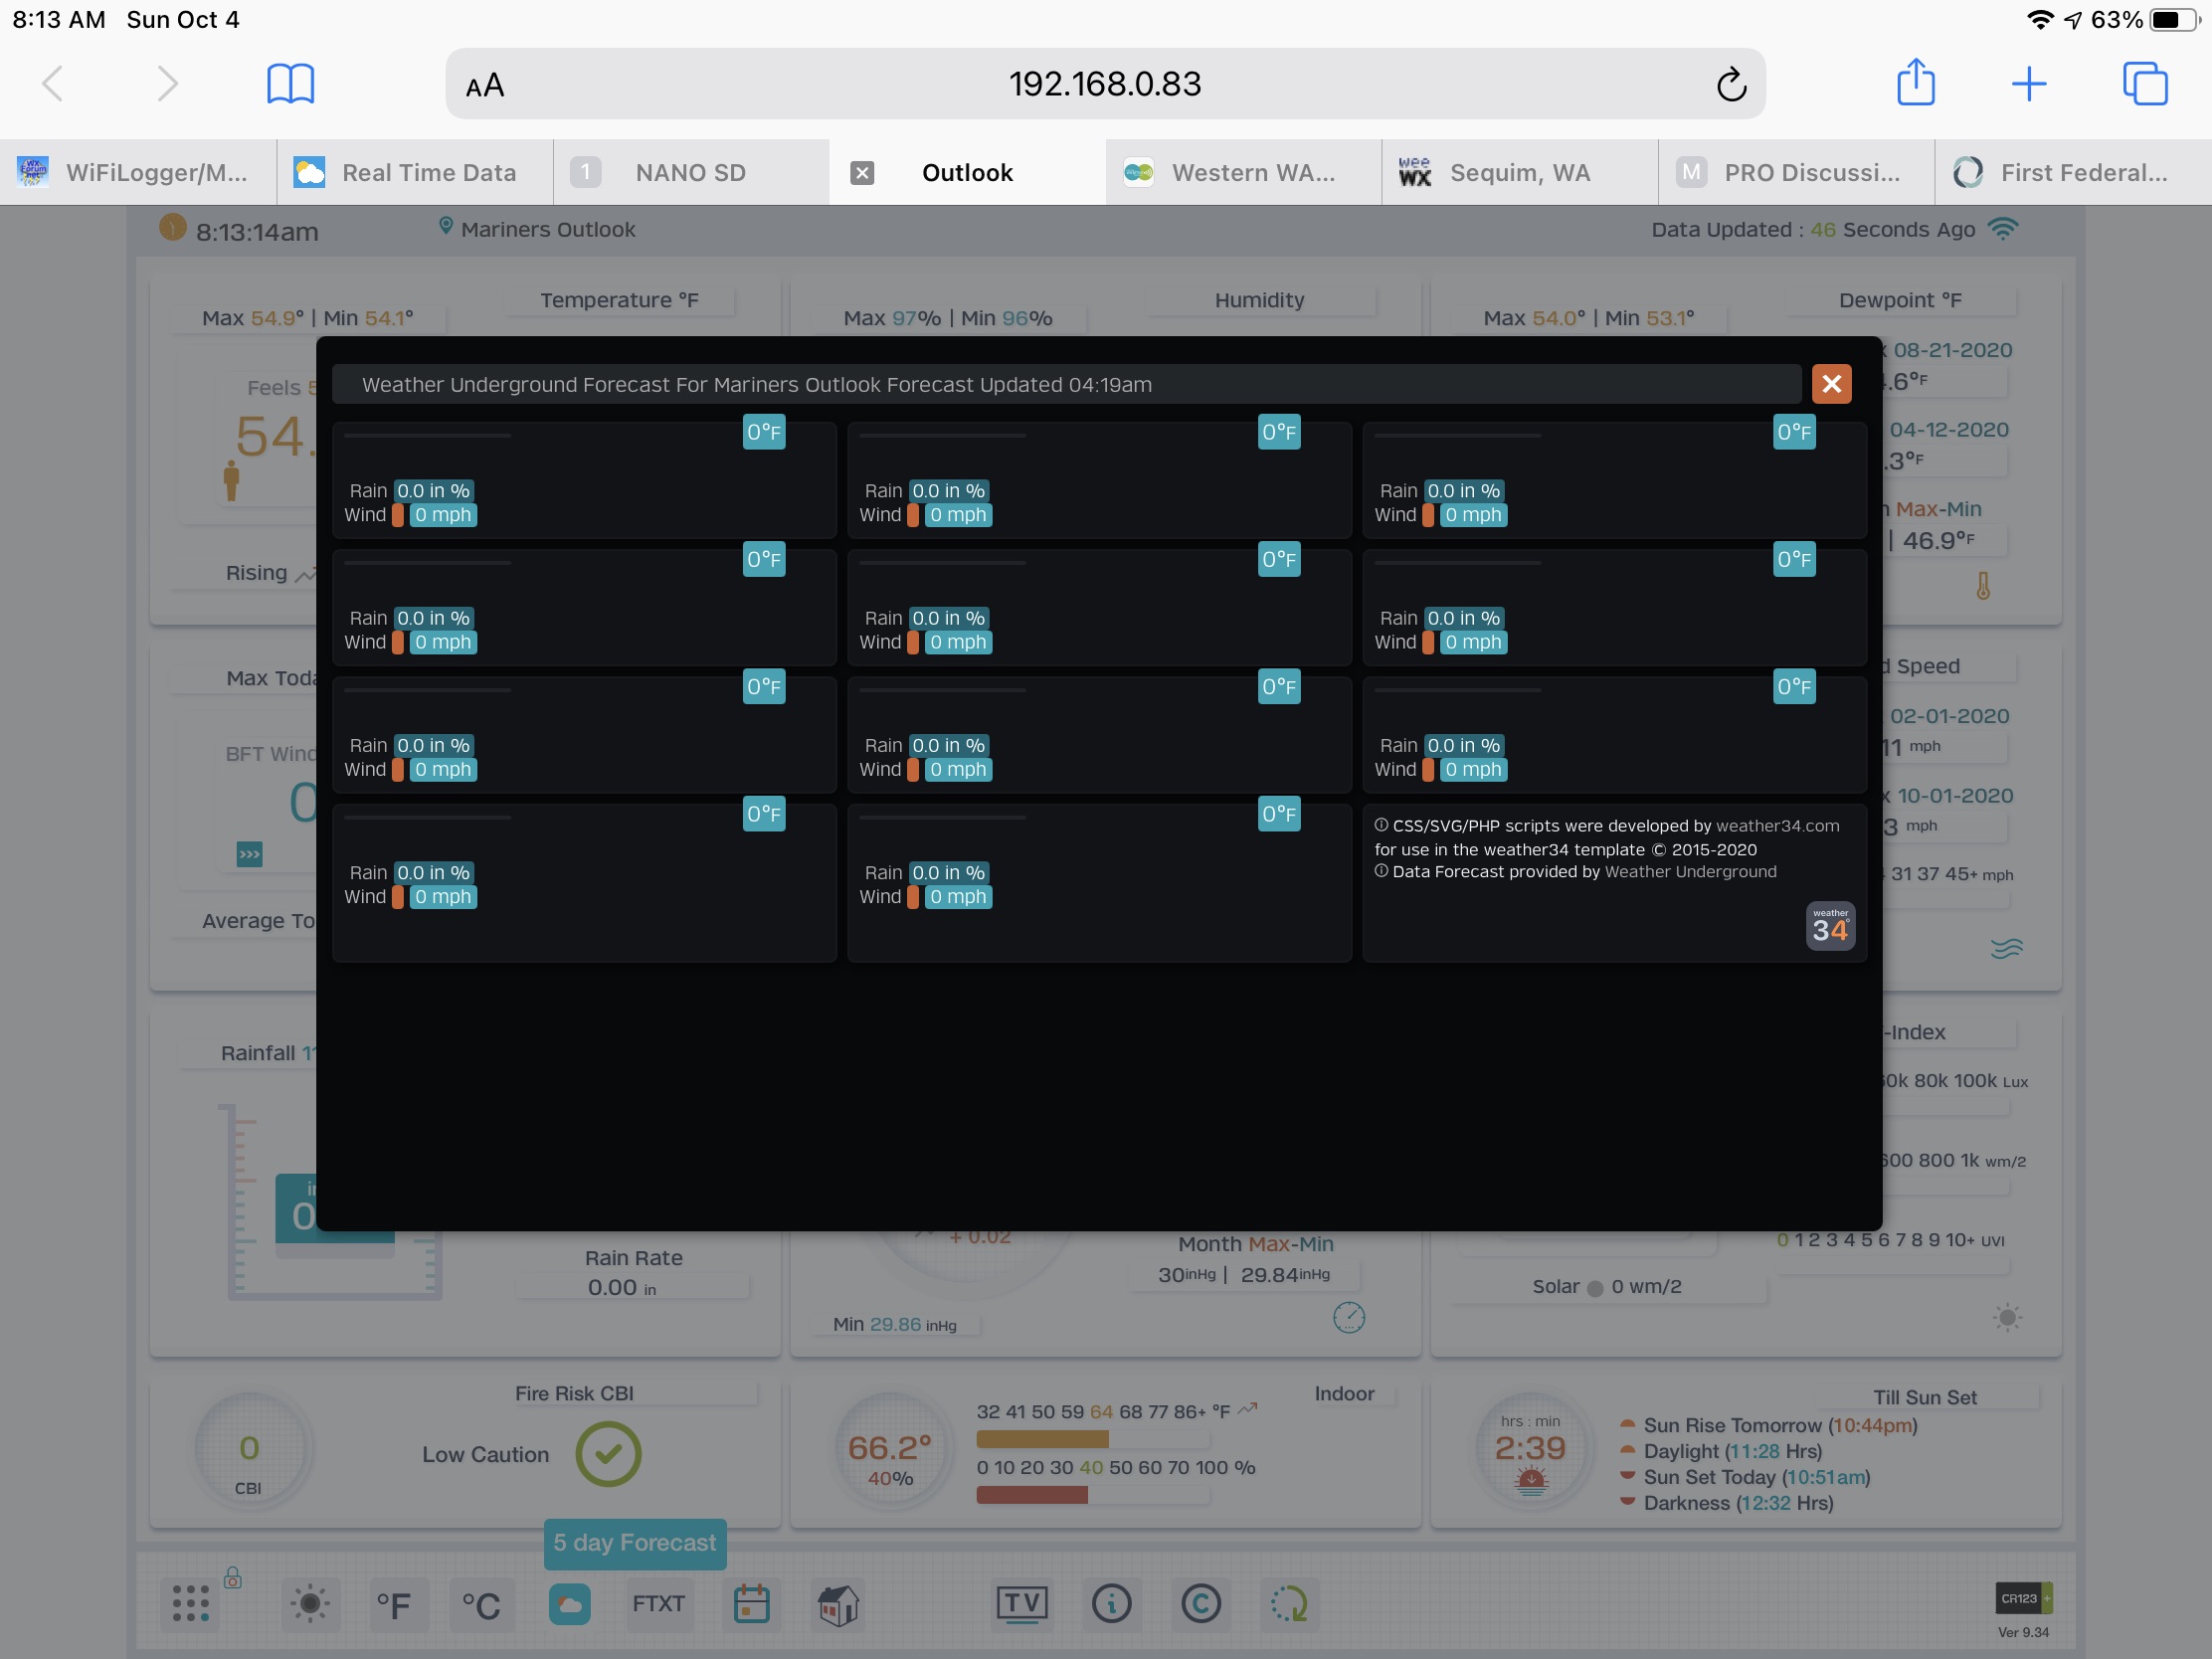Tap the weather34 logo badge
Image resolution: width=2212 pixels, height=1659 pixels.
pyautogui.click(x=1830, y=926)
